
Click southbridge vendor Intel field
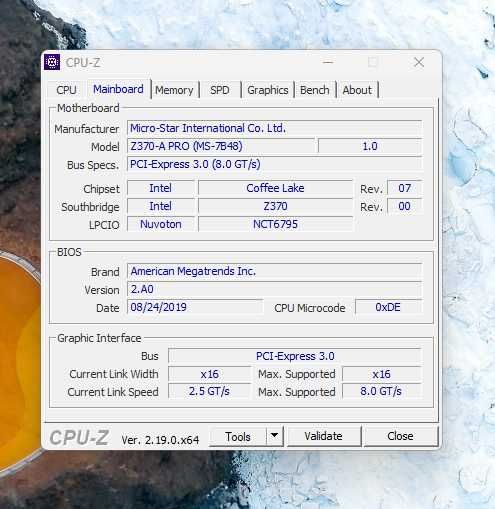click(161, 206)
